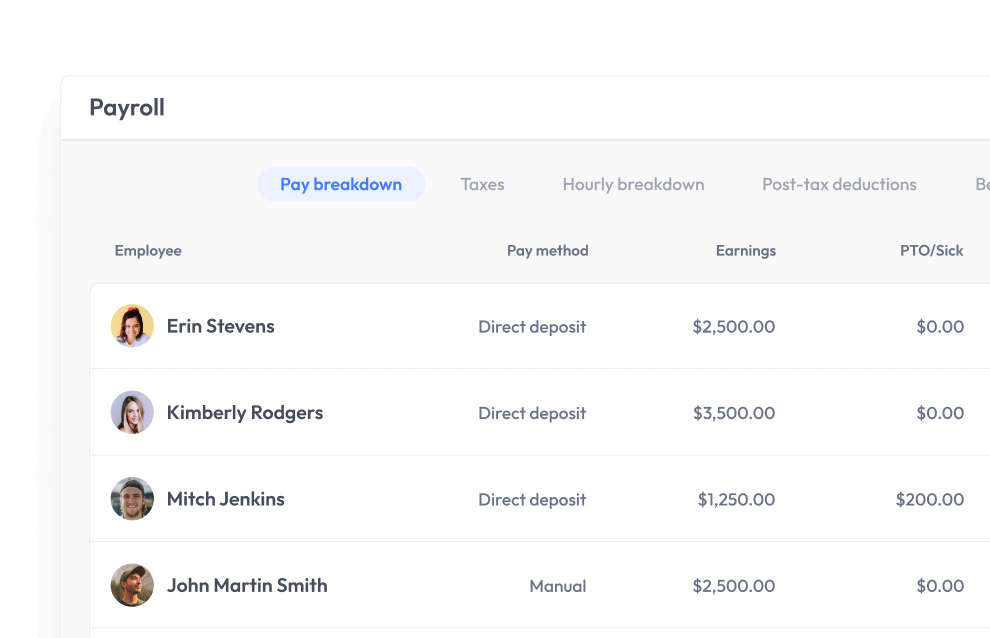Click Erin Stevens' $2,500.00 earnings value
The height and width of the screenshot is (638, 990).
[734, 326]
